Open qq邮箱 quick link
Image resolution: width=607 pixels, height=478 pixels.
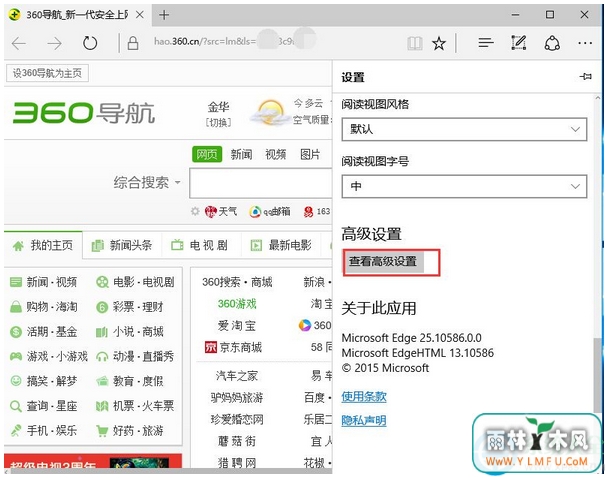(270, 211)
